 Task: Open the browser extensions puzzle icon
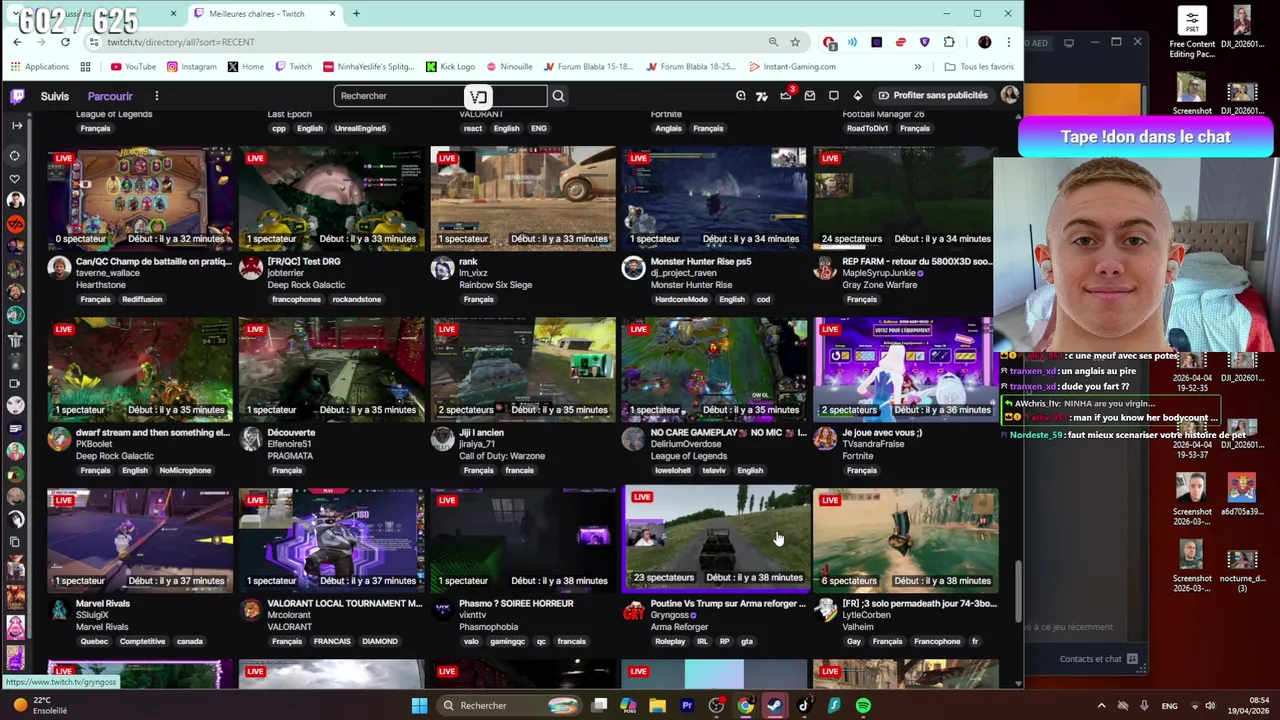click(x=948, y=42)
